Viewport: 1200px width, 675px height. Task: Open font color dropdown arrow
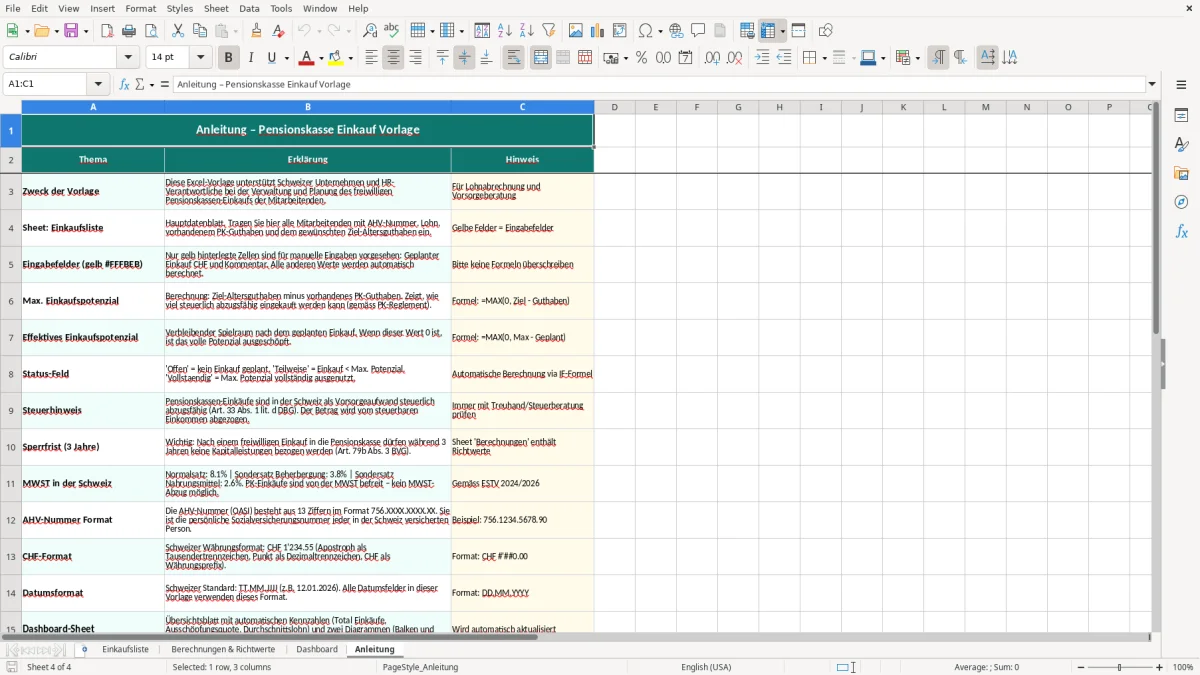(x=320, y=58)
